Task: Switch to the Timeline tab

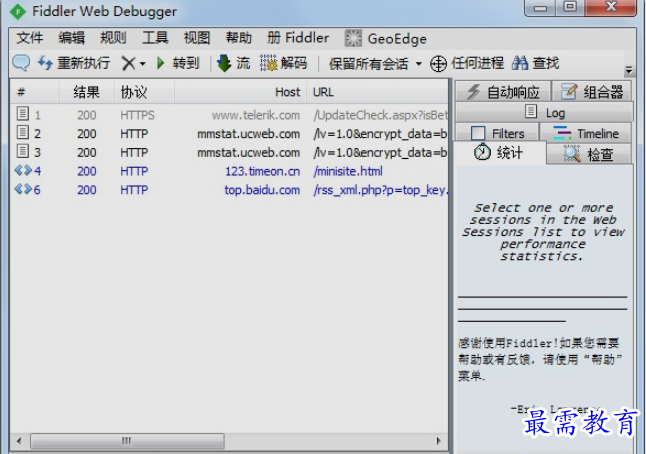Action: 585,133
